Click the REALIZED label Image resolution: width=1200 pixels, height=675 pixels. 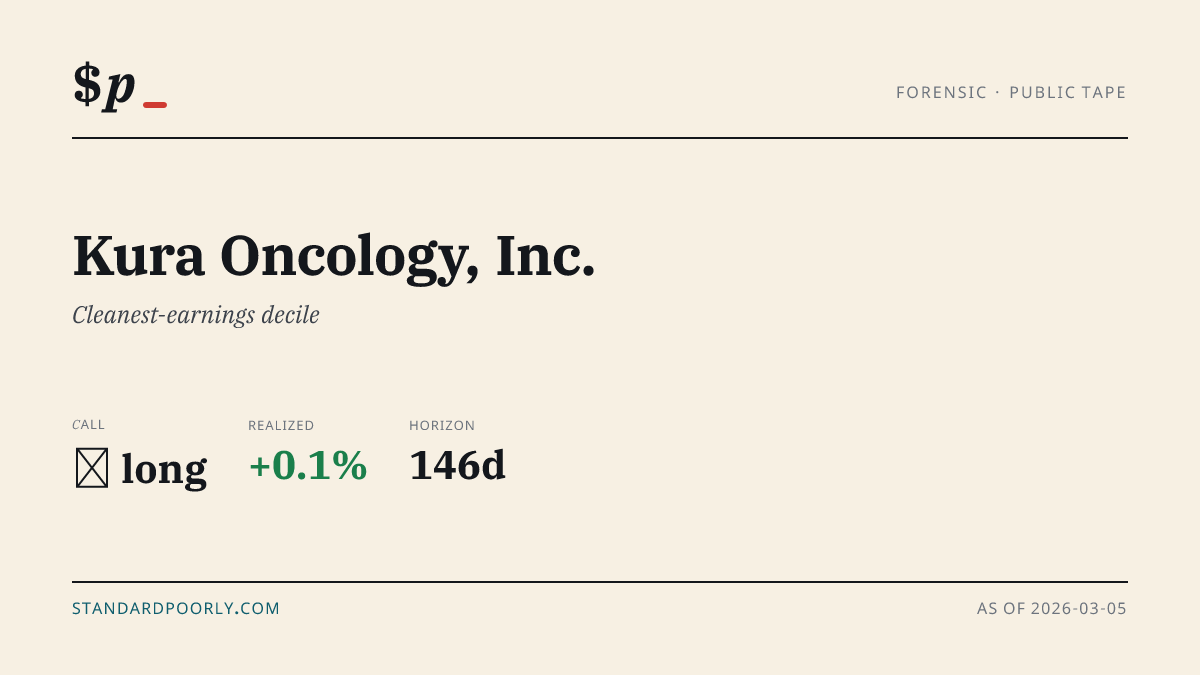(x=281, y=426)
